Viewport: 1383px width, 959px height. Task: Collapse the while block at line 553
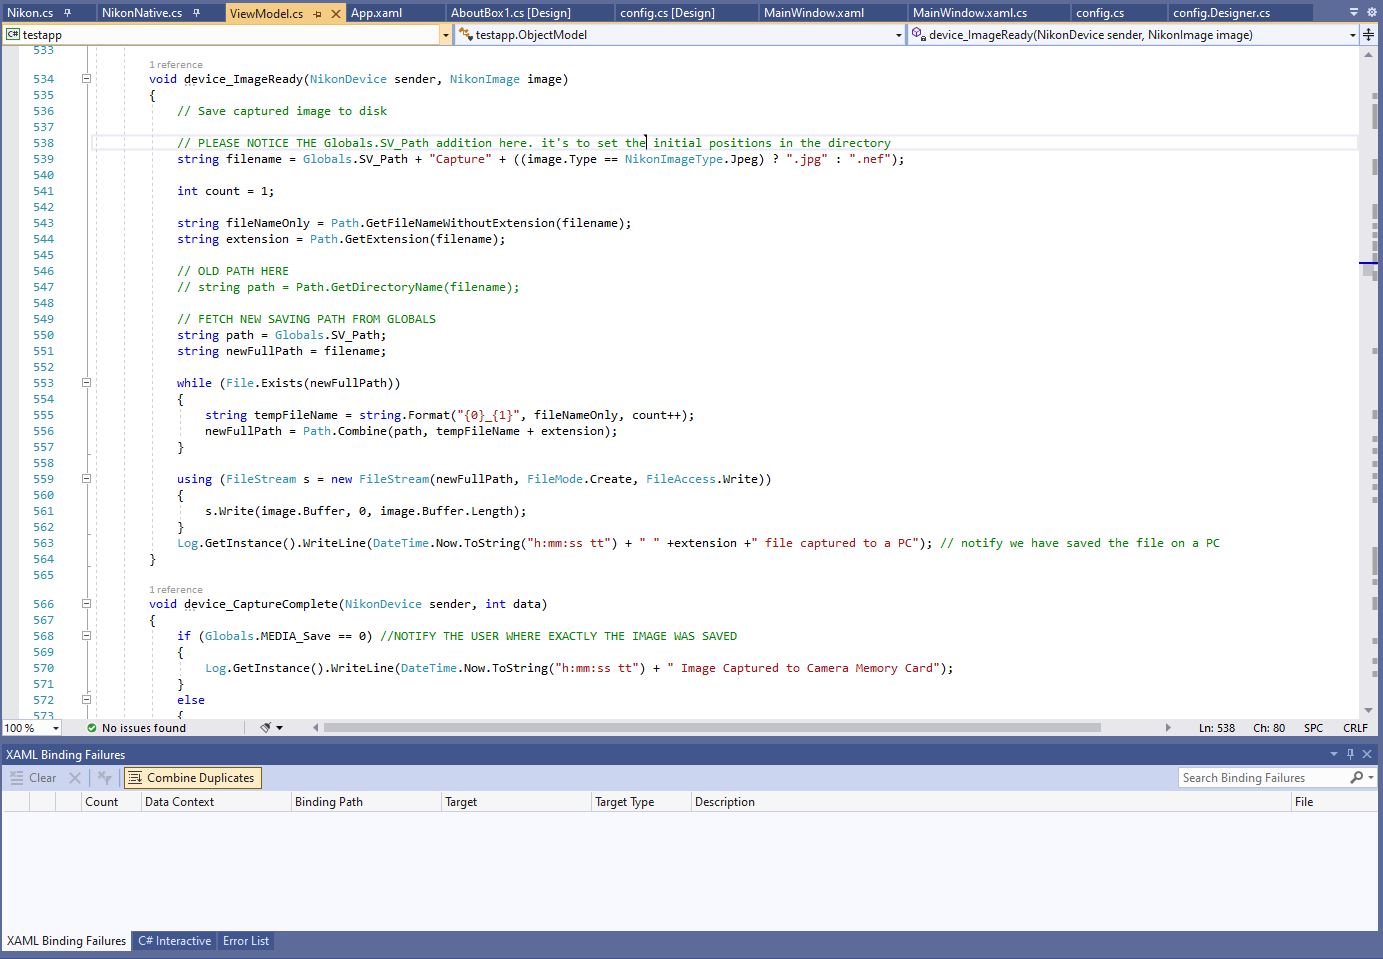click(86, 383)
